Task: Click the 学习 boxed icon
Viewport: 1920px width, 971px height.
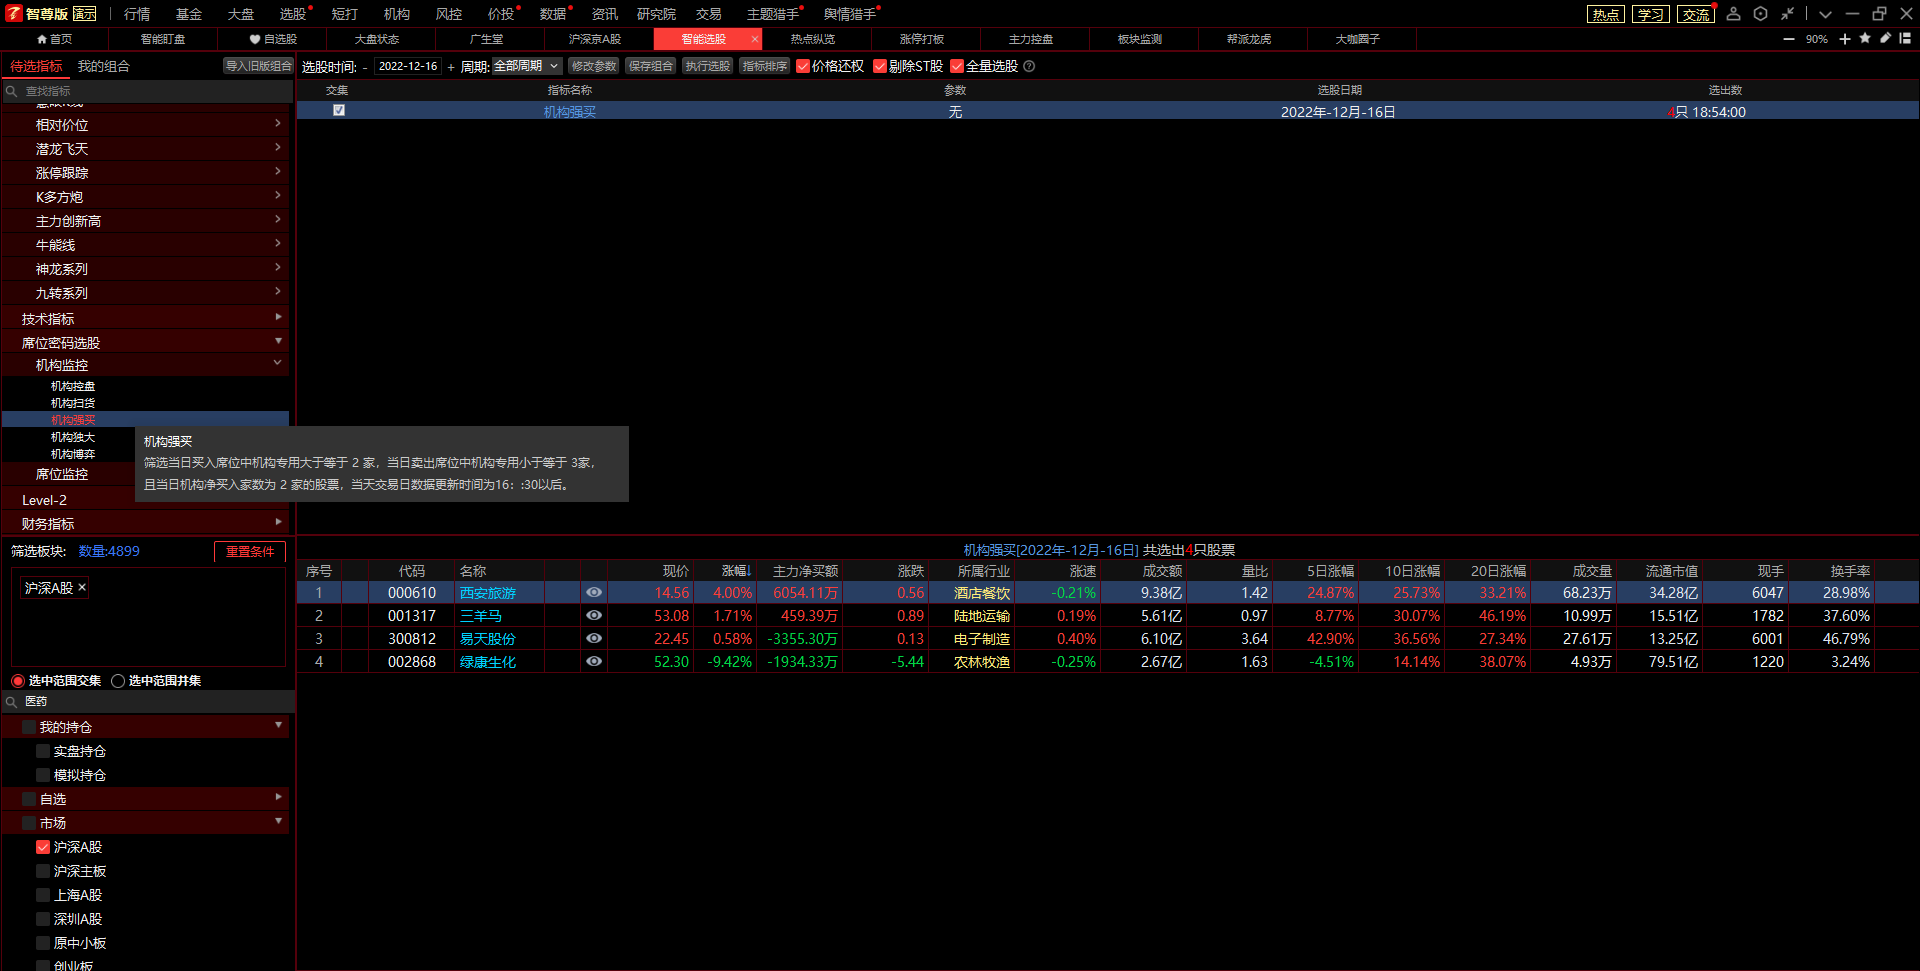Action: (x=1651, y=14)
